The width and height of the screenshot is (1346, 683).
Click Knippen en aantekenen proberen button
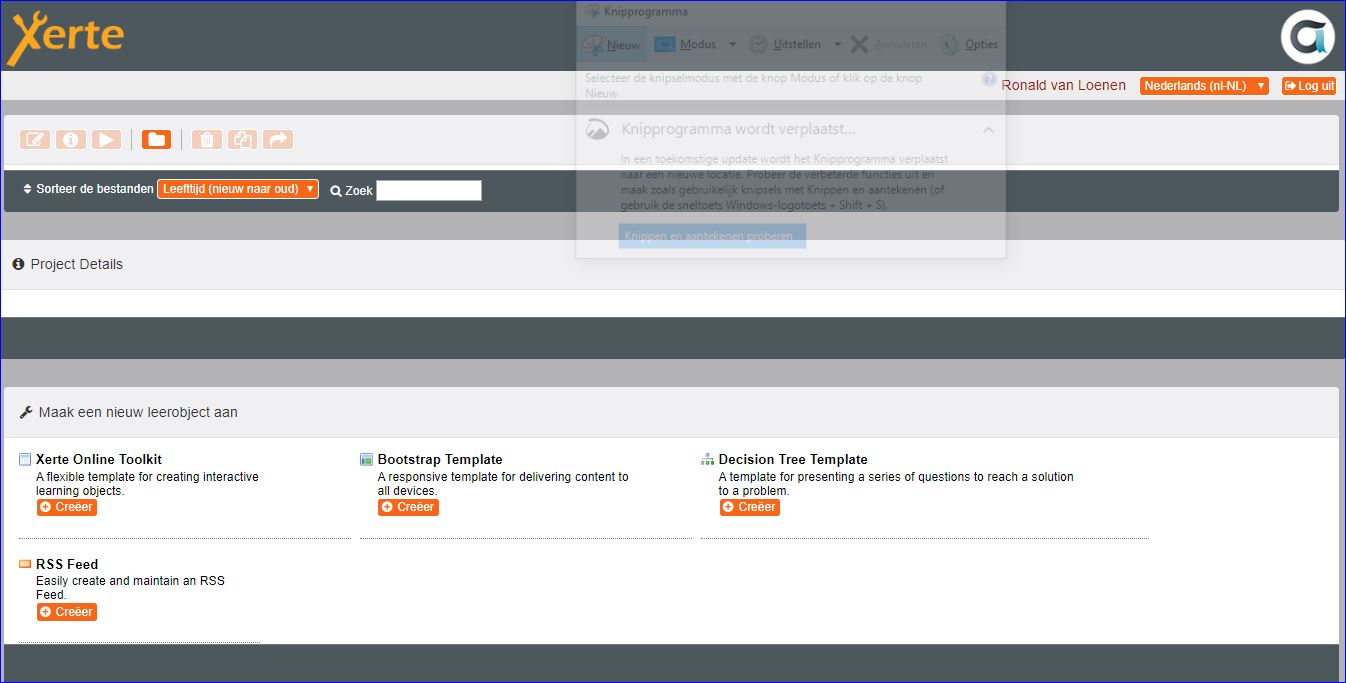[712, 237]
